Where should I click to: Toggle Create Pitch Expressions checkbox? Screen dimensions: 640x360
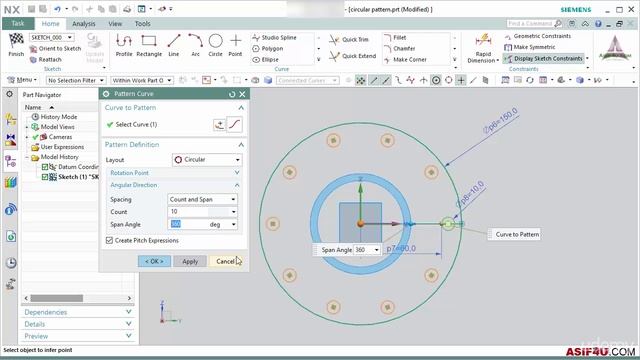[109, 240]
